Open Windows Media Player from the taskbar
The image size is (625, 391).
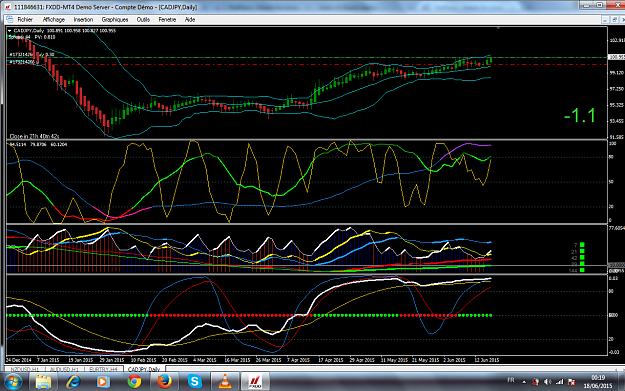tap(104, 382)
